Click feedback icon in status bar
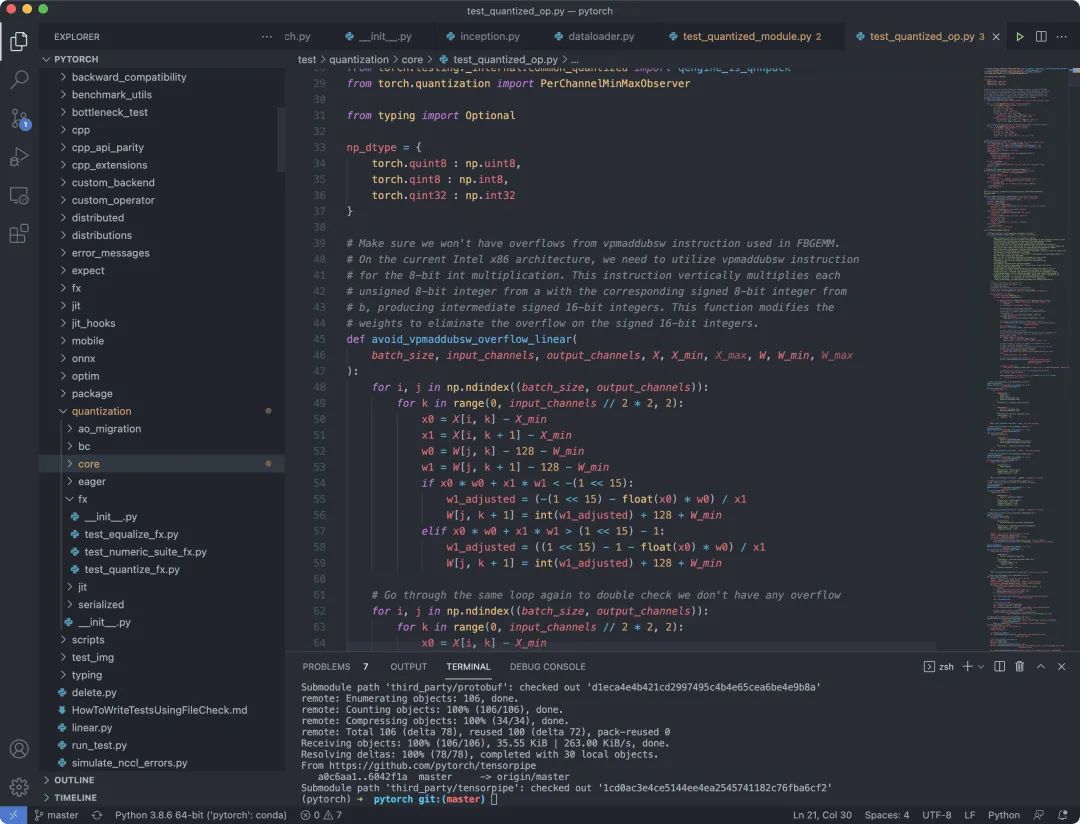Viewport: 1080px width, 824px height. [x=1039, y=815]
